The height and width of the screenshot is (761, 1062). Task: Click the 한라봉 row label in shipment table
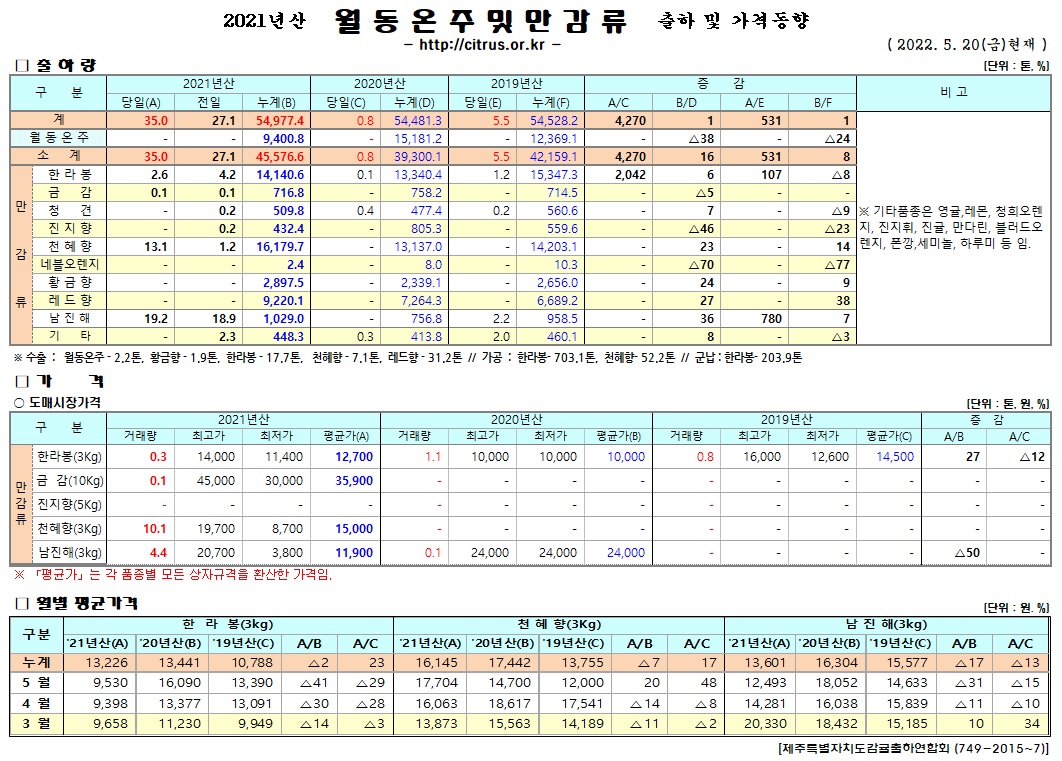(71, 173)
